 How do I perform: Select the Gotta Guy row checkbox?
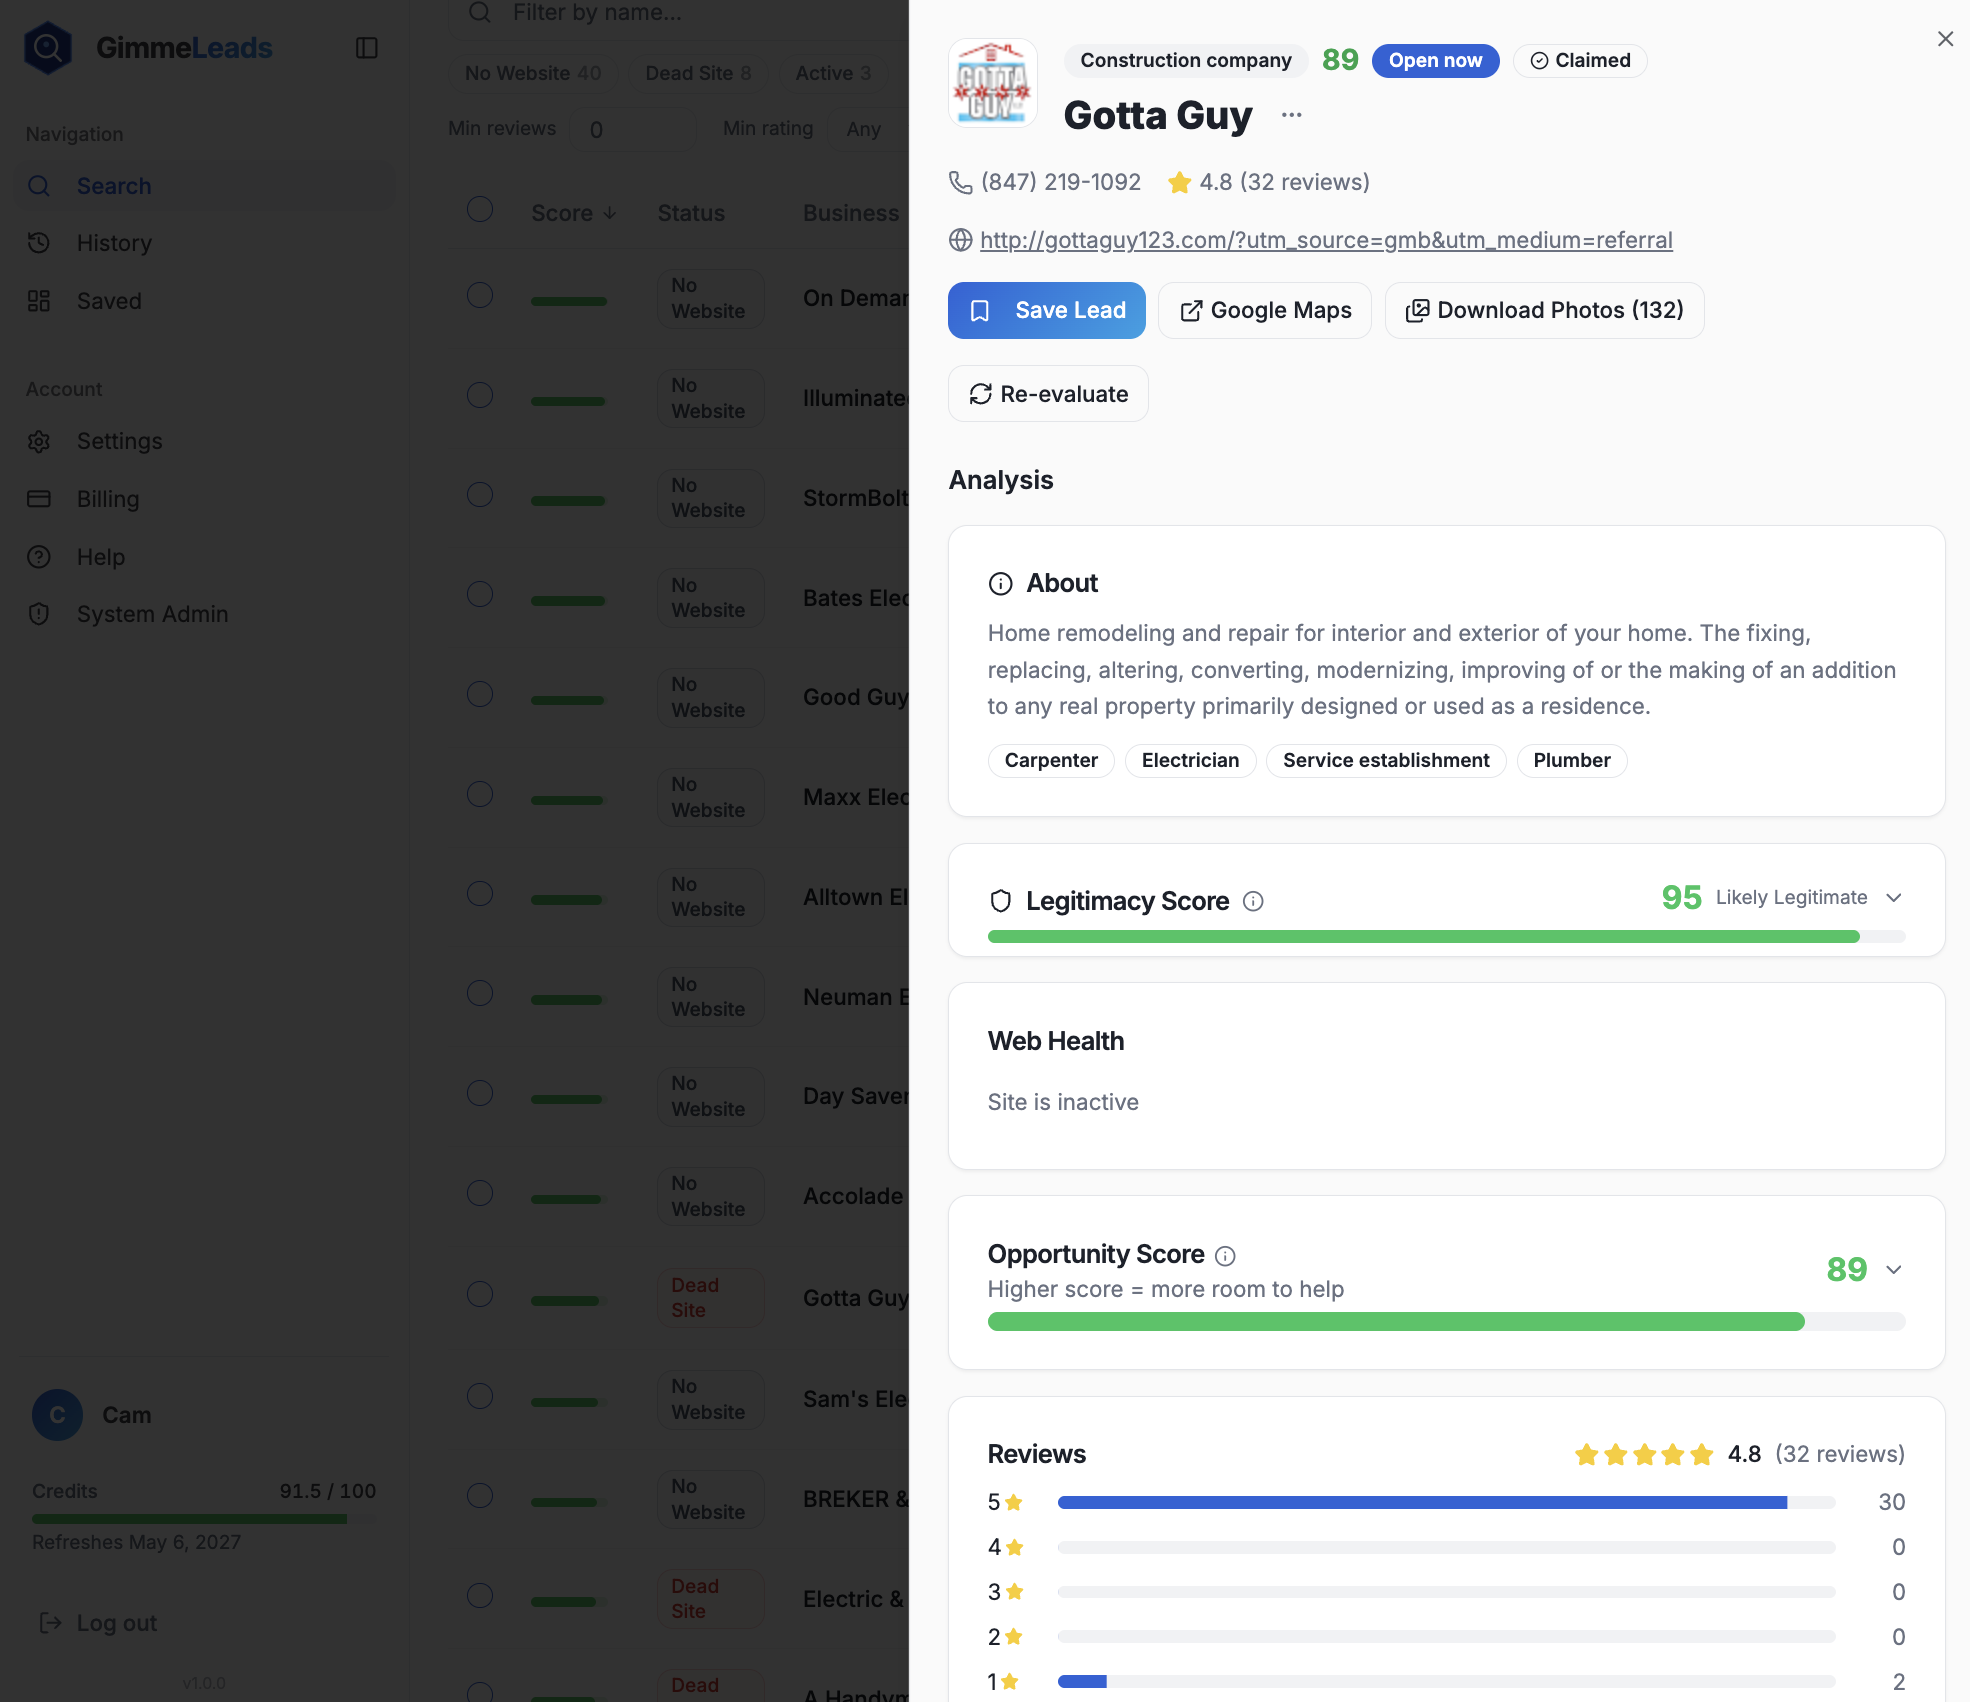[480, 1294]
